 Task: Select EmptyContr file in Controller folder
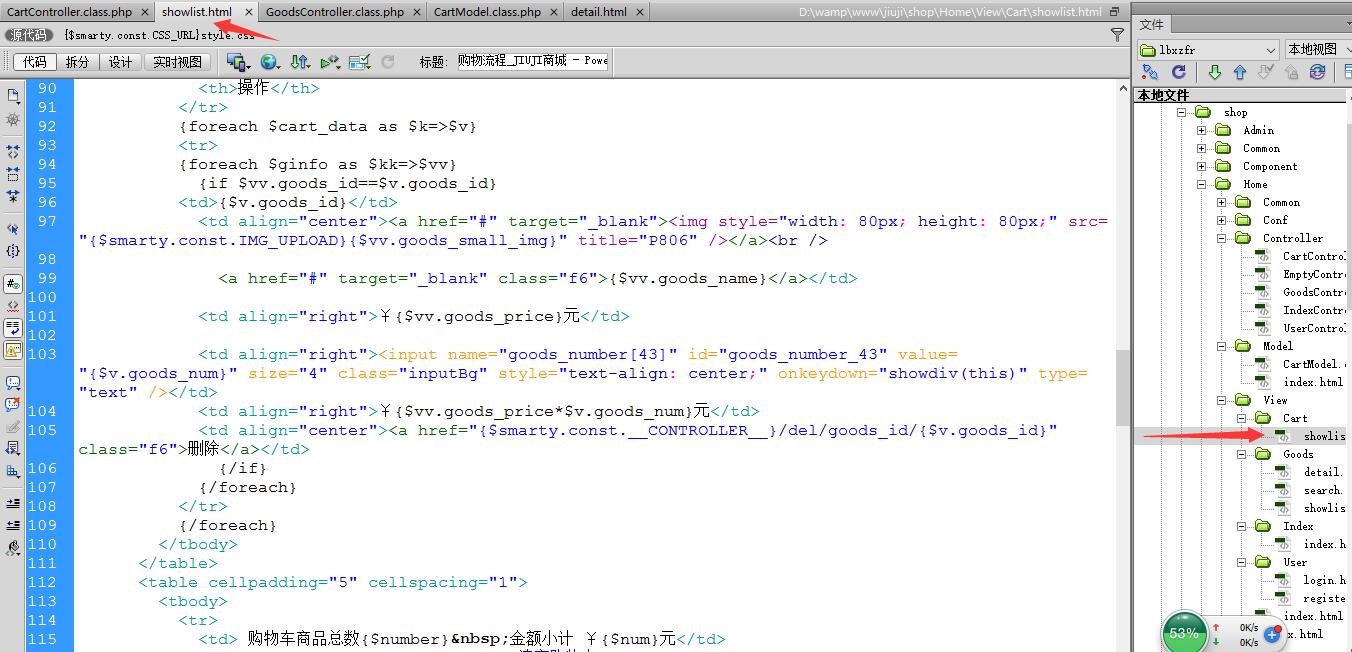pos(1314,274)
